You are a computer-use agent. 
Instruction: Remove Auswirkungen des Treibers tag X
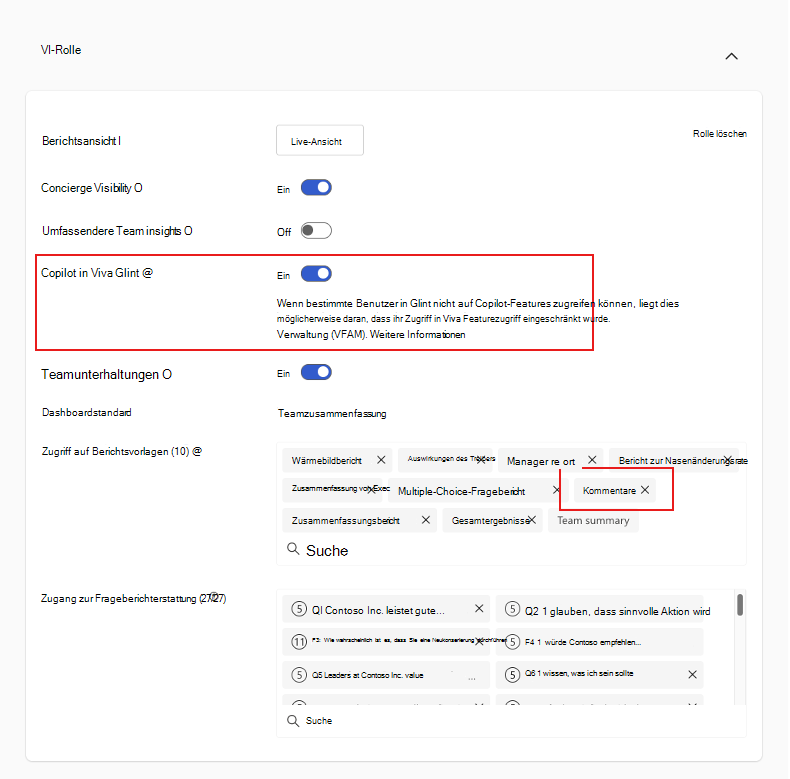[481, 460]
